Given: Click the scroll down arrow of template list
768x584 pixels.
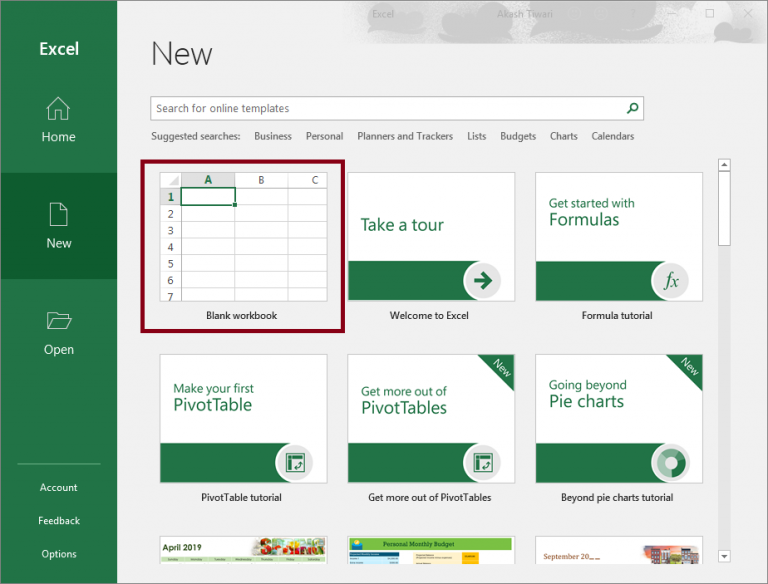Looking at the screenshot, I should tap(725, 556).
